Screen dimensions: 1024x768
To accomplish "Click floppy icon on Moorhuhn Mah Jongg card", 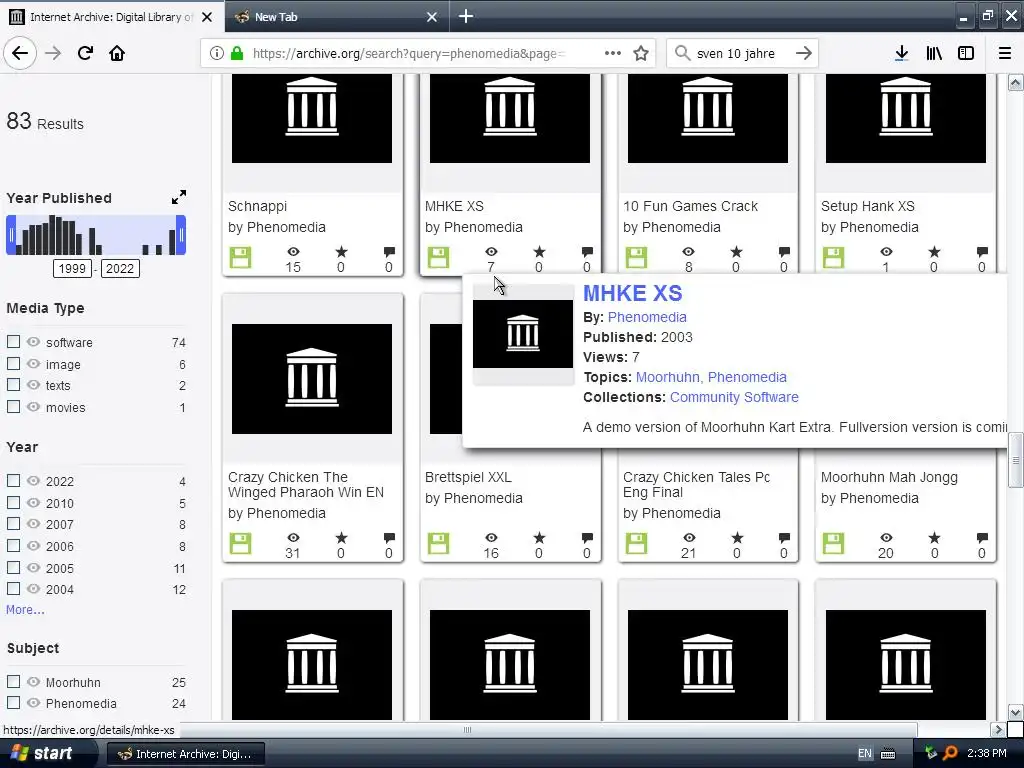I will pos(833,543).
